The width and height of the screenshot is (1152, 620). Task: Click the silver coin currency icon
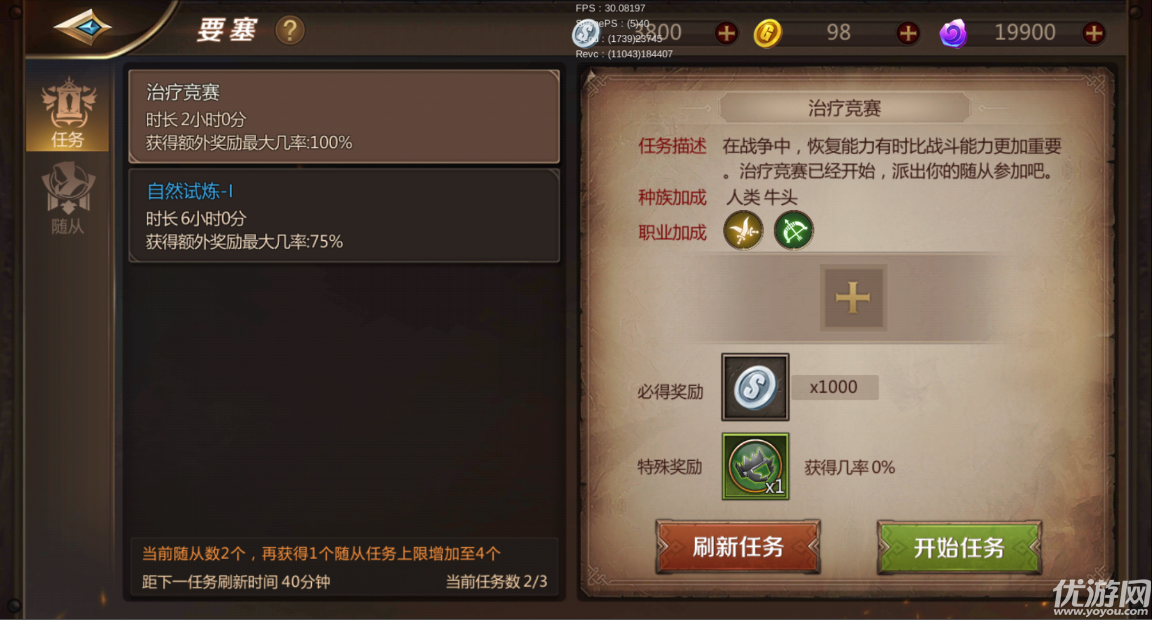(x=587, y=33)
